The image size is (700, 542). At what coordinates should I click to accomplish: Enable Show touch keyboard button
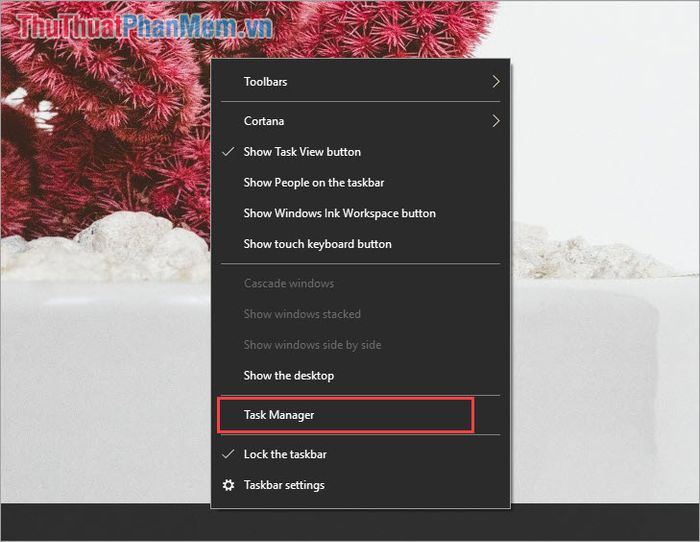pos(360,244)
